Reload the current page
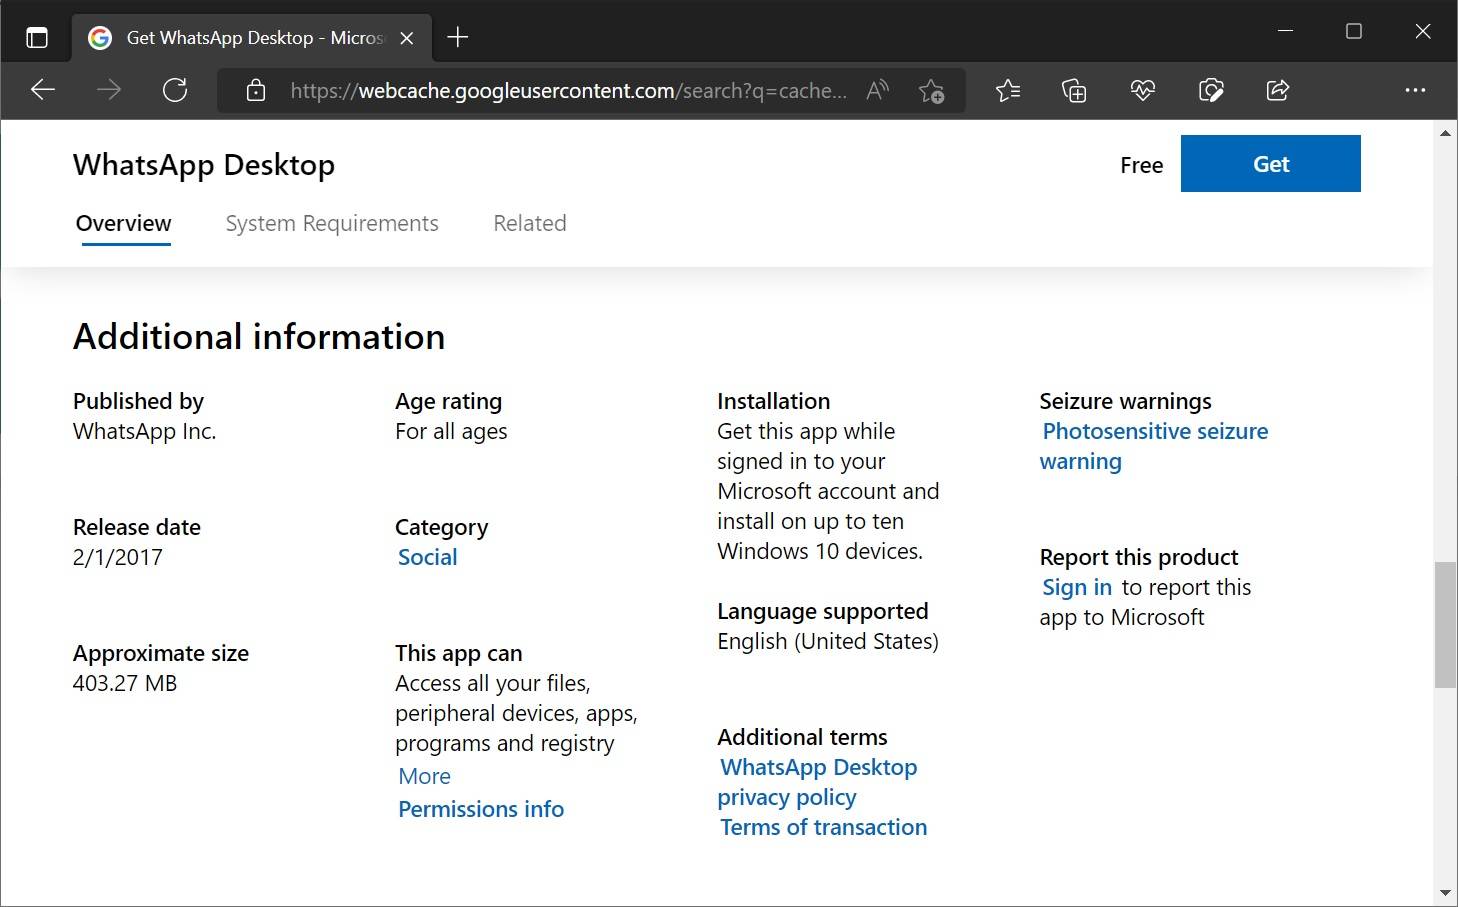 [x=176, y=90]
